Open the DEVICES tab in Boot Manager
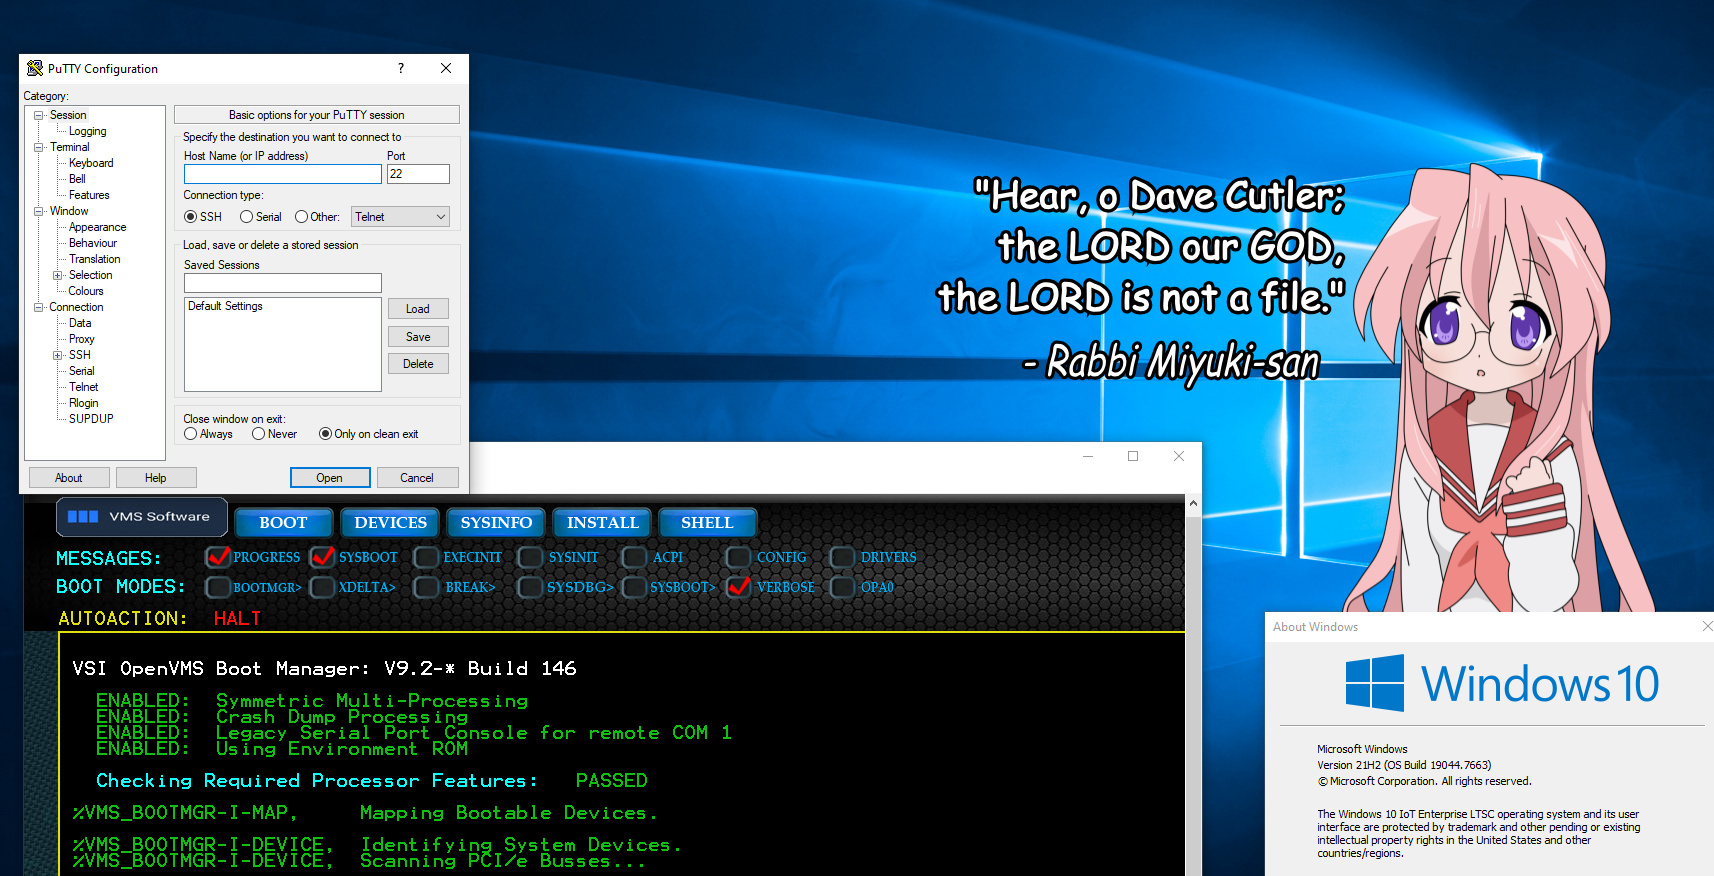Screen dimensions: 1714x876 pos(391,522)
